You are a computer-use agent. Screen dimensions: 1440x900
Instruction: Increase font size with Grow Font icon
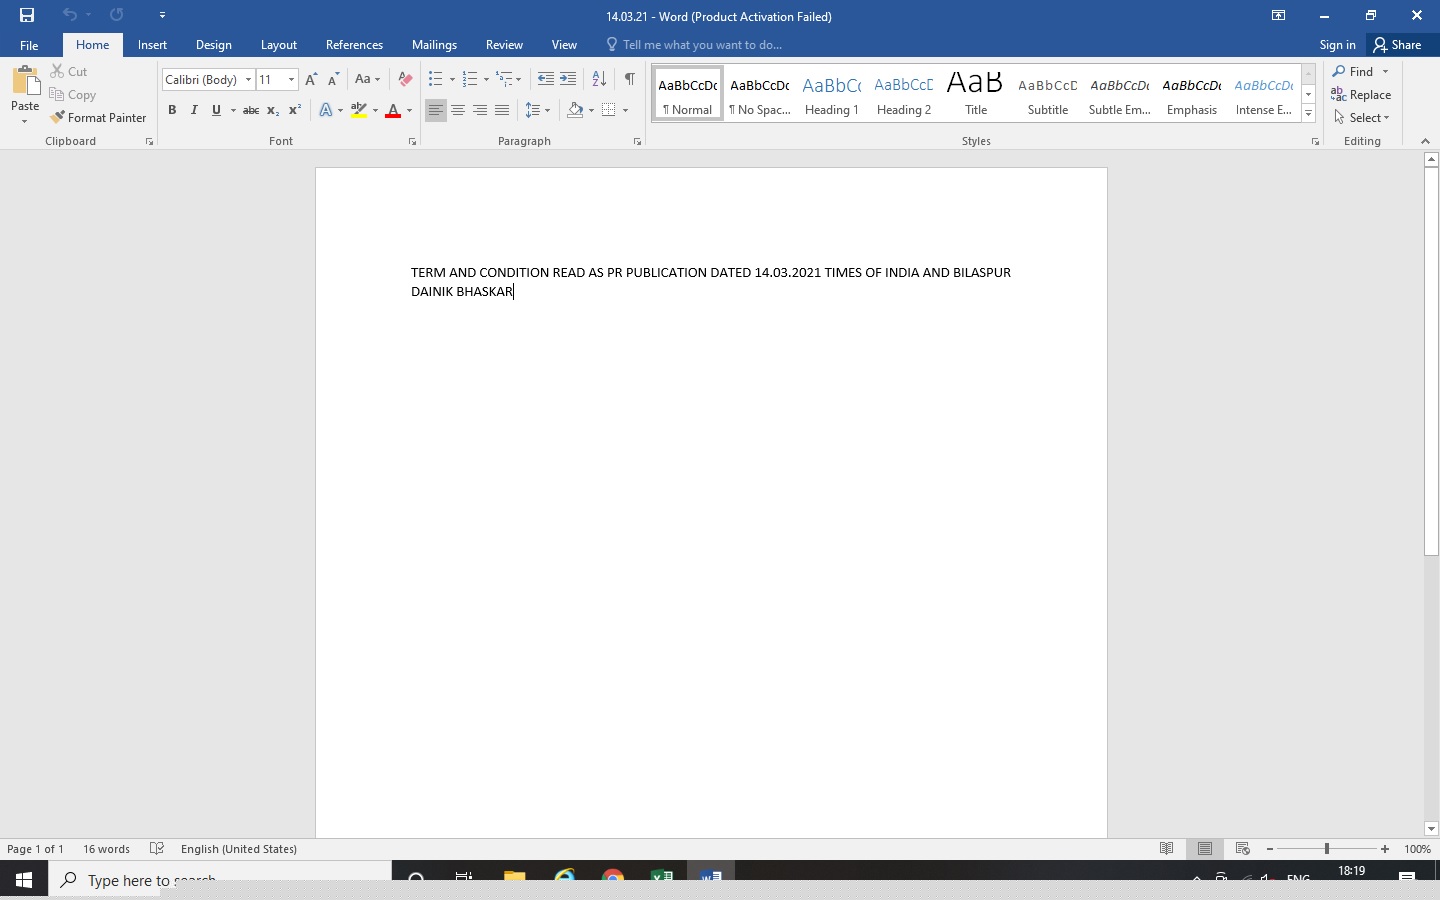tap(311, 80)
